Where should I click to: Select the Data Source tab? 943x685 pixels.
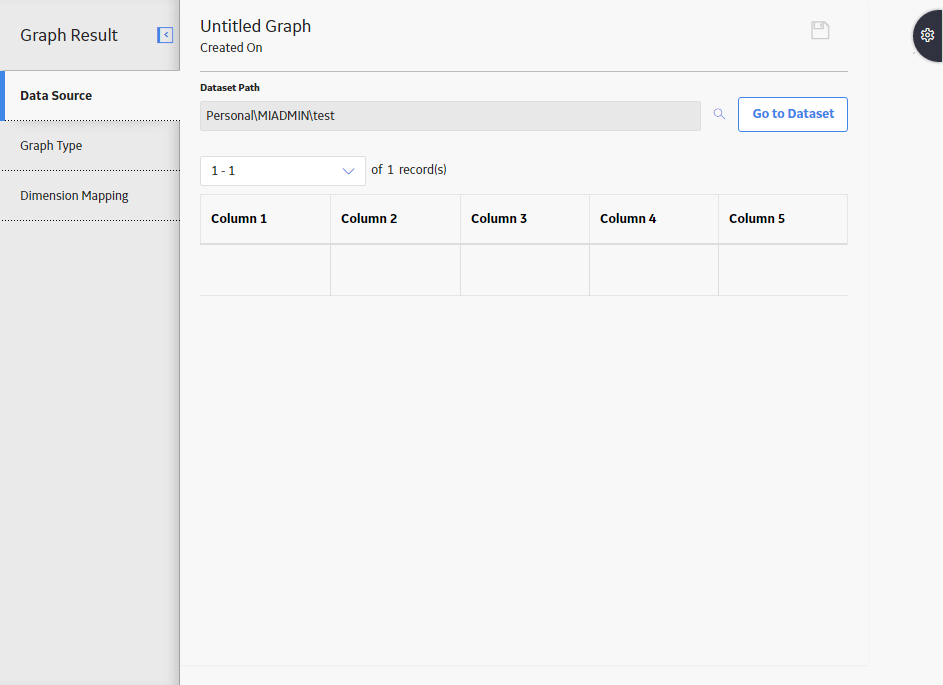coord(91,96)
